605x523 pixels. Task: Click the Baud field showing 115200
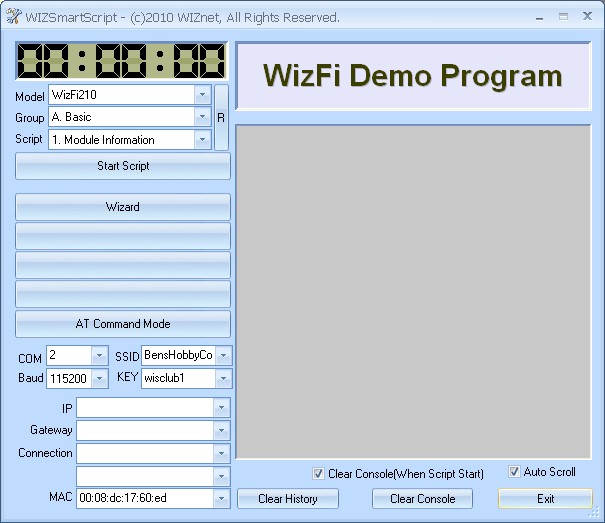click(69, 378)
